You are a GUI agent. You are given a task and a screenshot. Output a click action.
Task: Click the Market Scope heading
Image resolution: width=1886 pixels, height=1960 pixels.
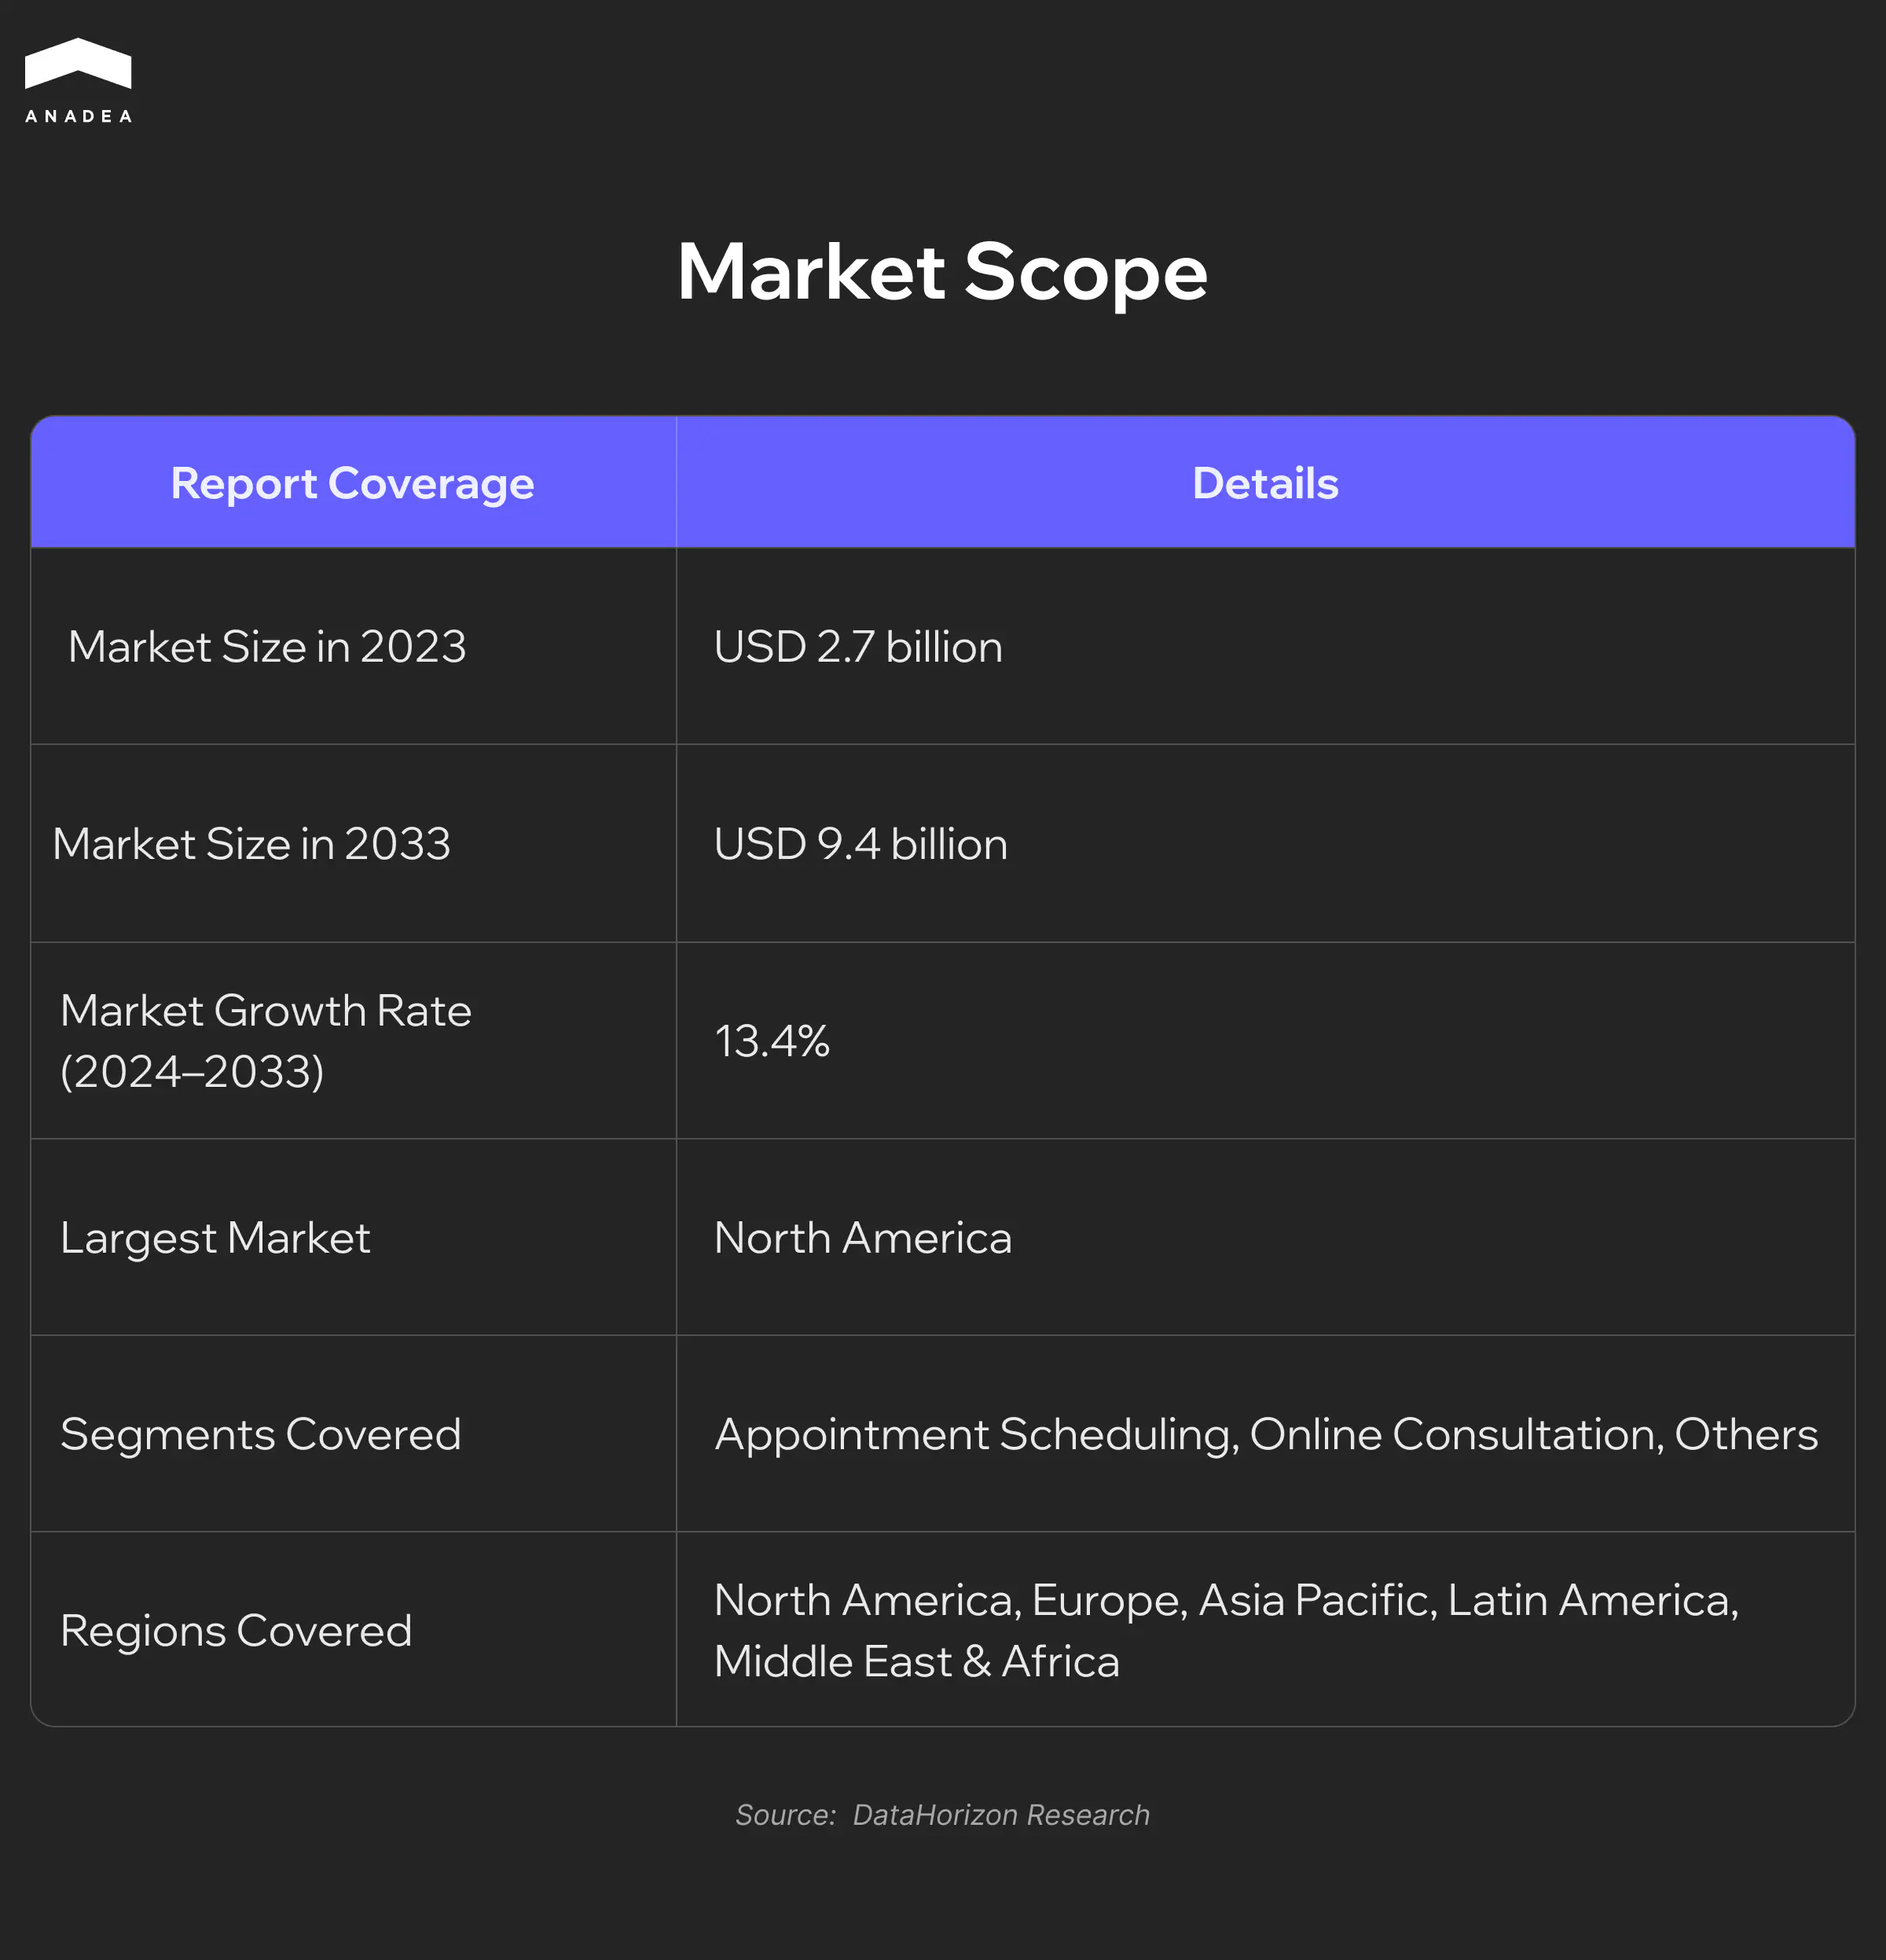(942, 272)
